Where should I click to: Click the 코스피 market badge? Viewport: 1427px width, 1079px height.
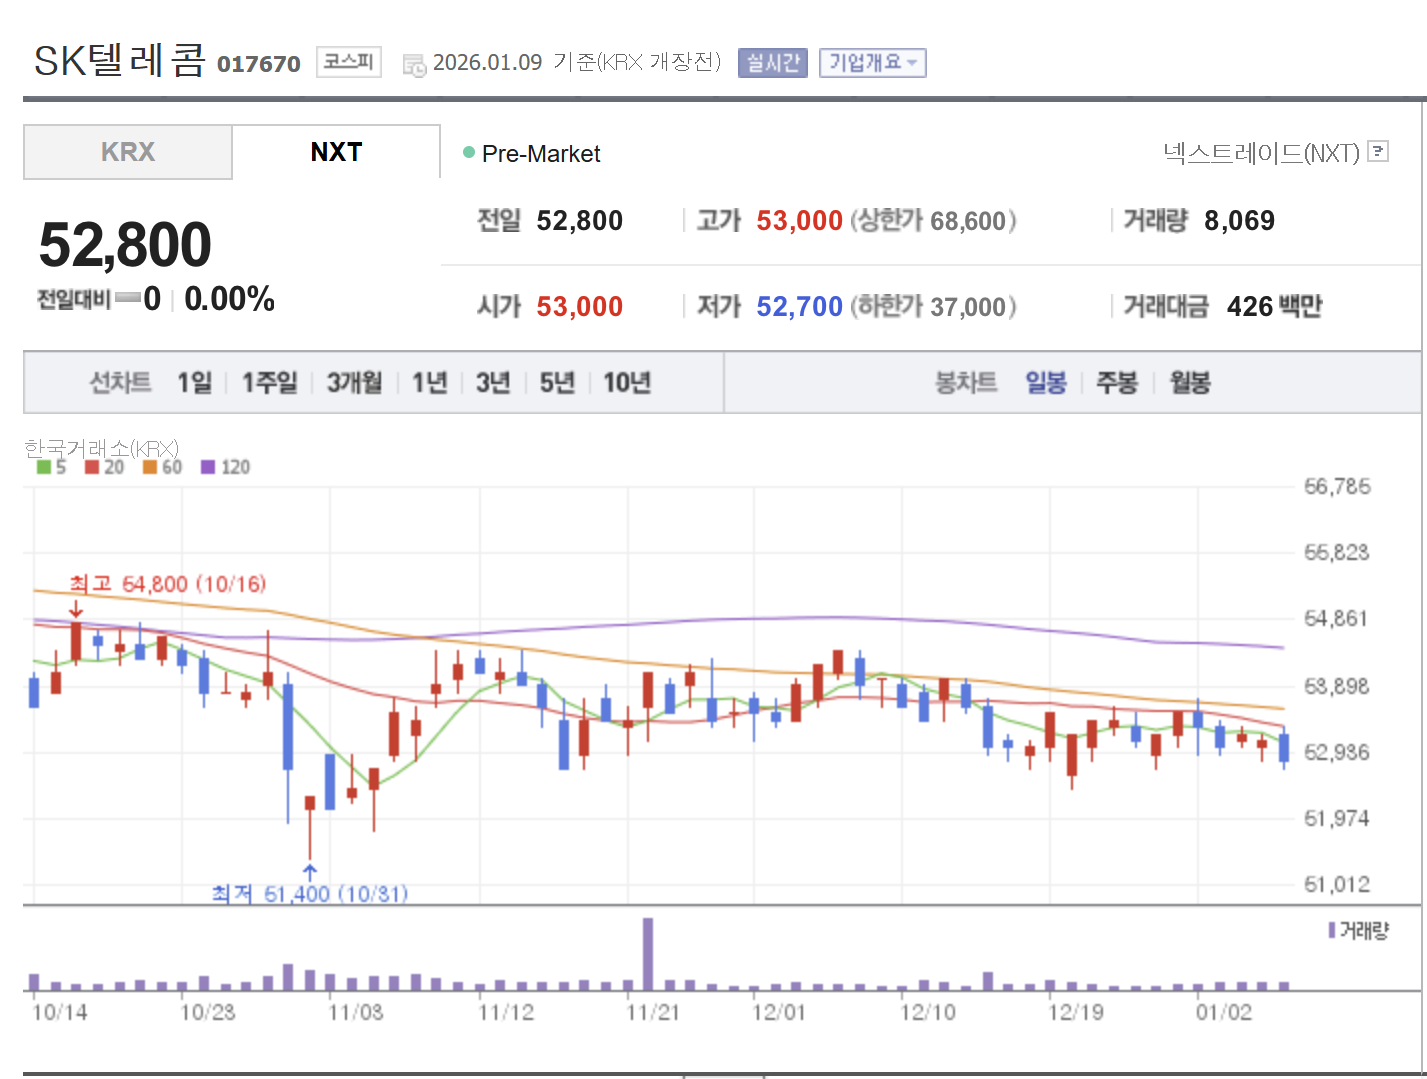pyautogui.click(x=349, y=62)
